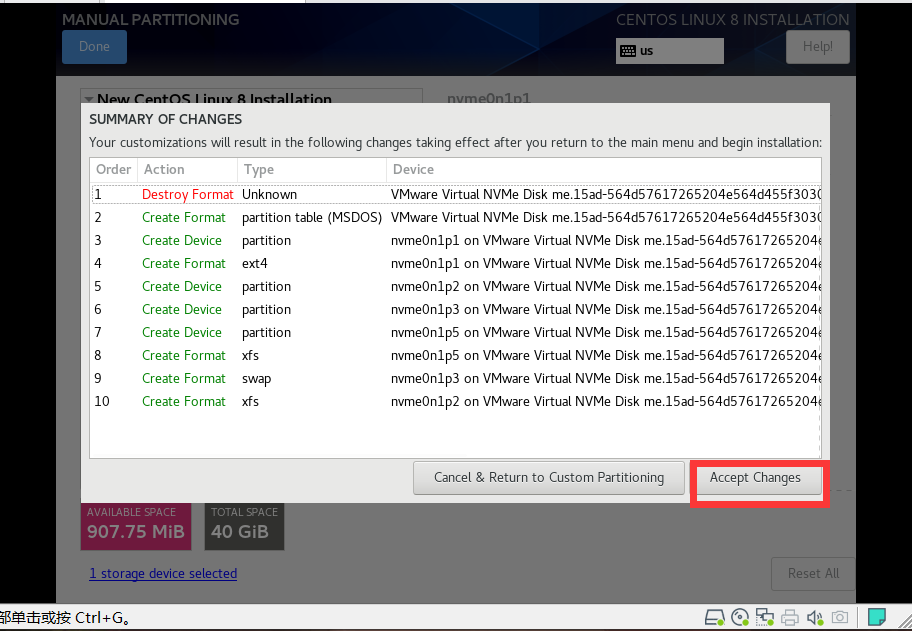The image size is (912, 631).
Task: Select row 4 ext4 format entry
Action: [456, 263]
